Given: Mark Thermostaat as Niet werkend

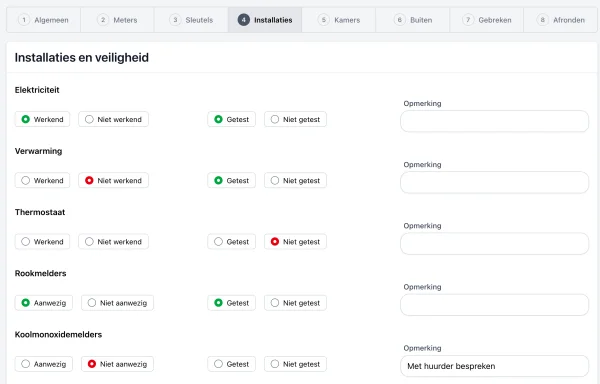Looking at the screenshot, I should pos(113,242).
